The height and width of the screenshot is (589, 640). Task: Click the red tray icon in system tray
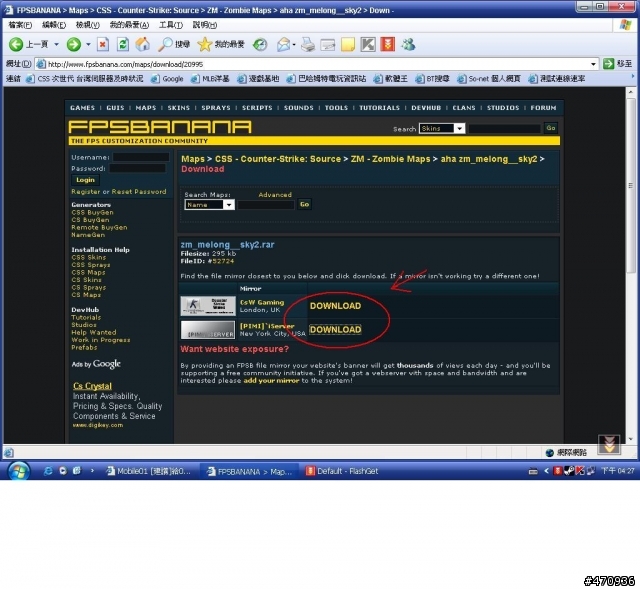click(x=558, y=471)
